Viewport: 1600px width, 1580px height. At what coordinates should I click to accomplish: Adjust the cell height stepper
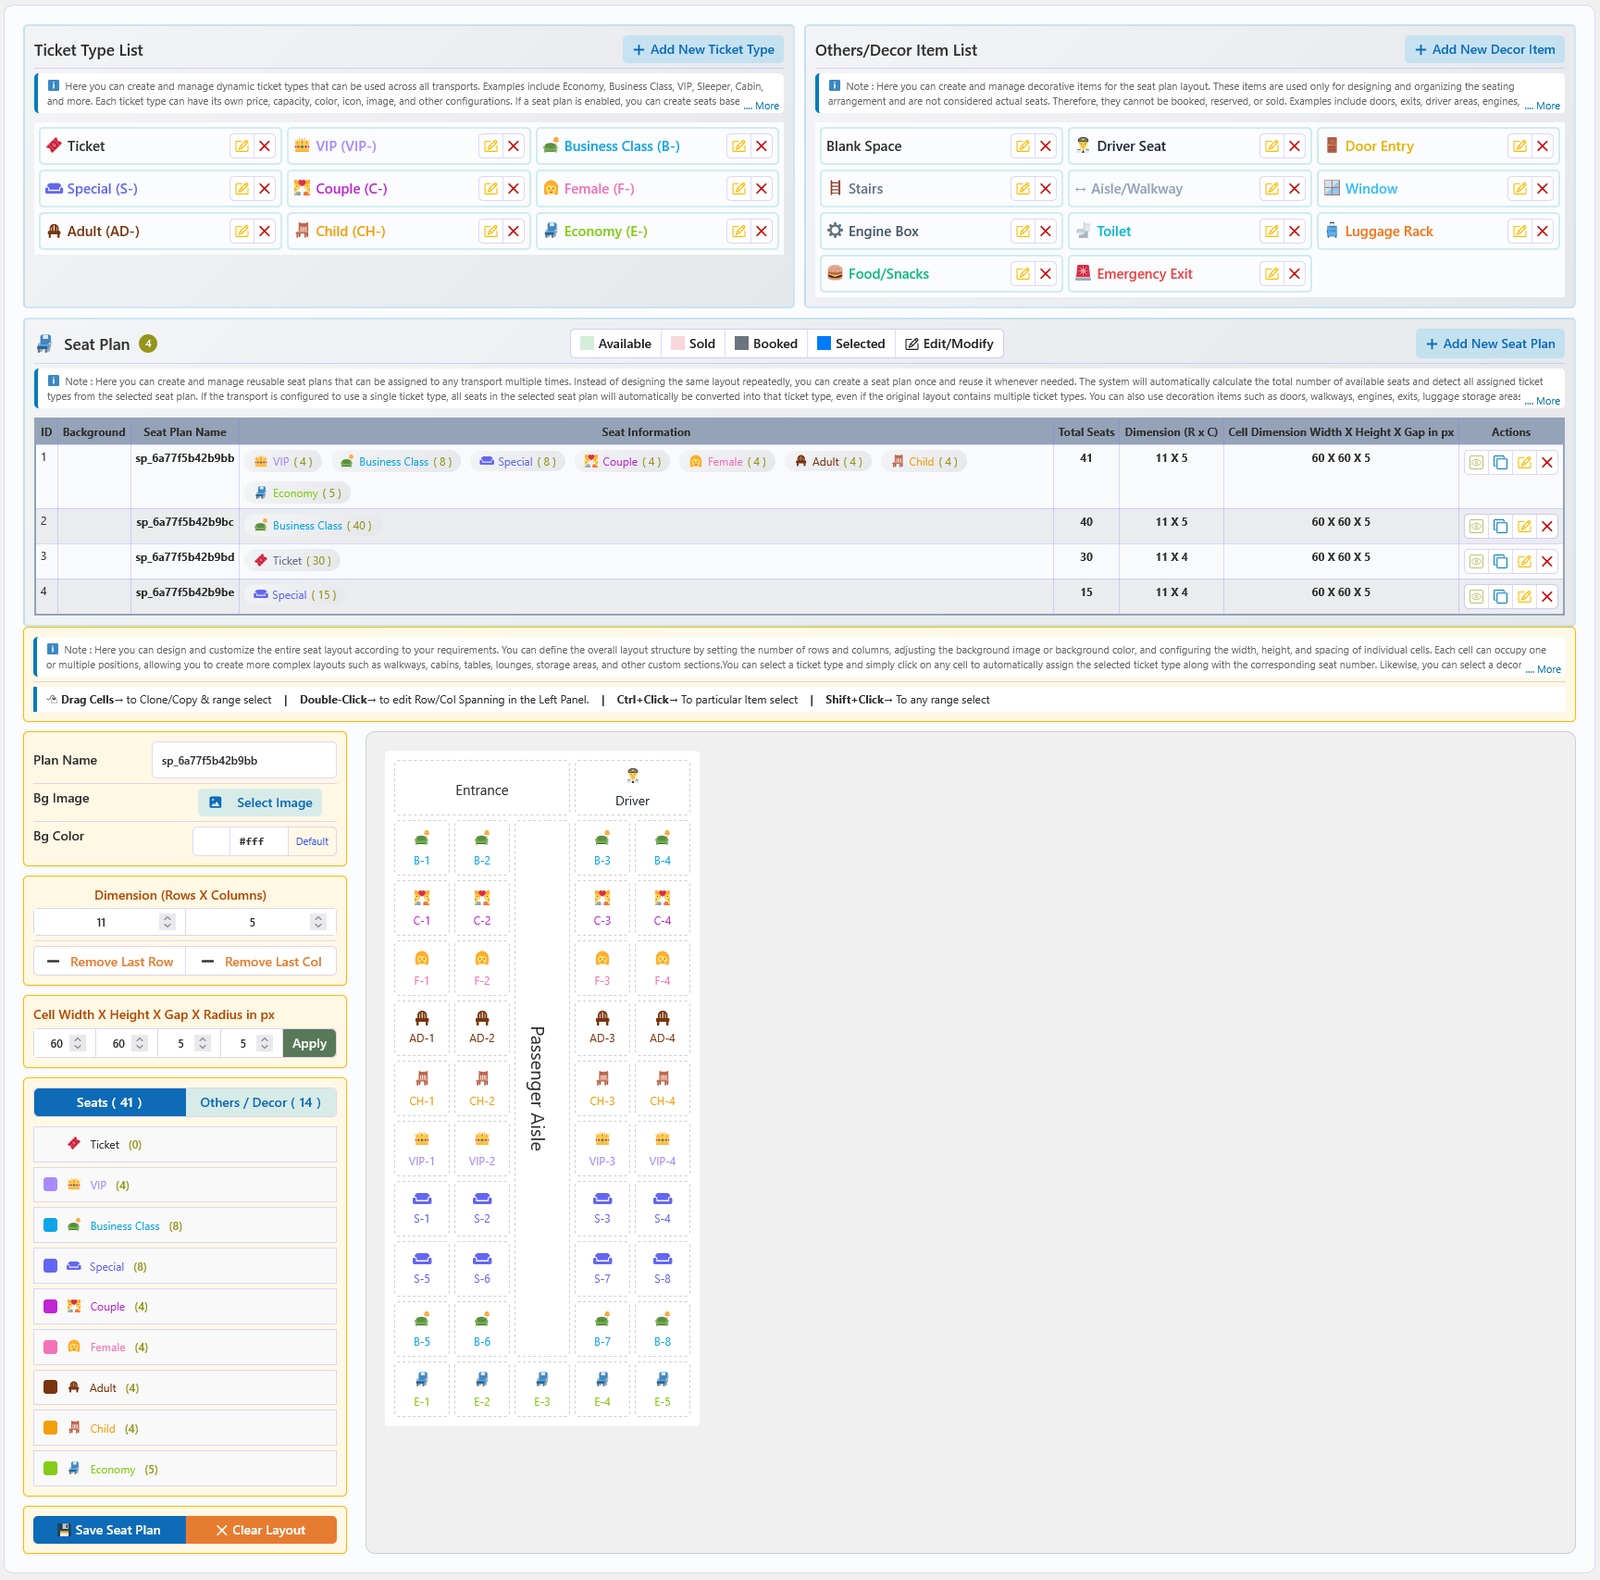coord(140,1043)
